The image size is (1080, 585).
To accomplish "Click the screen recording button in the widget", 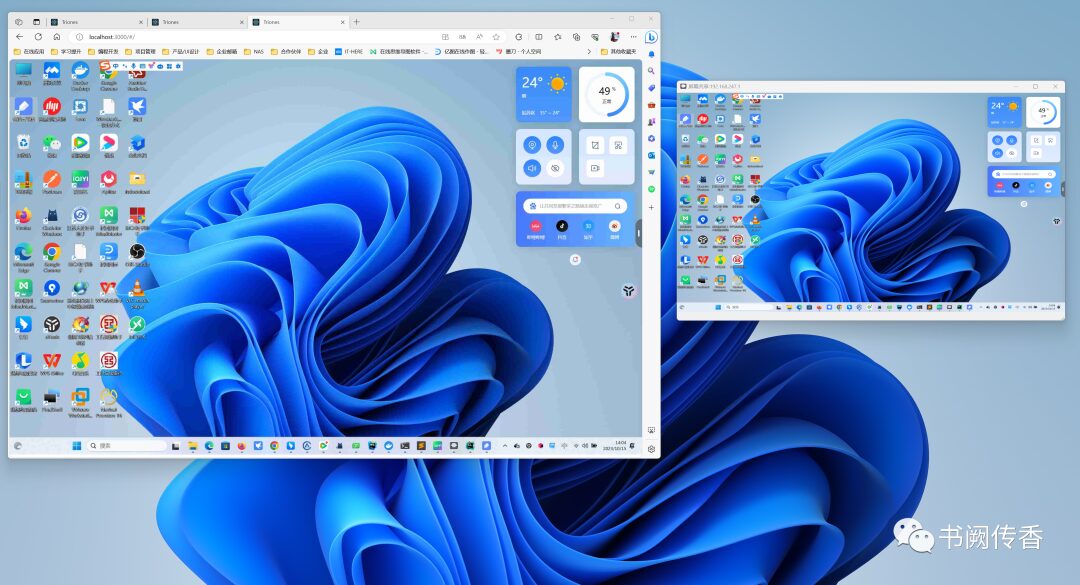I will pyautogui.click(x=595, y=167).
